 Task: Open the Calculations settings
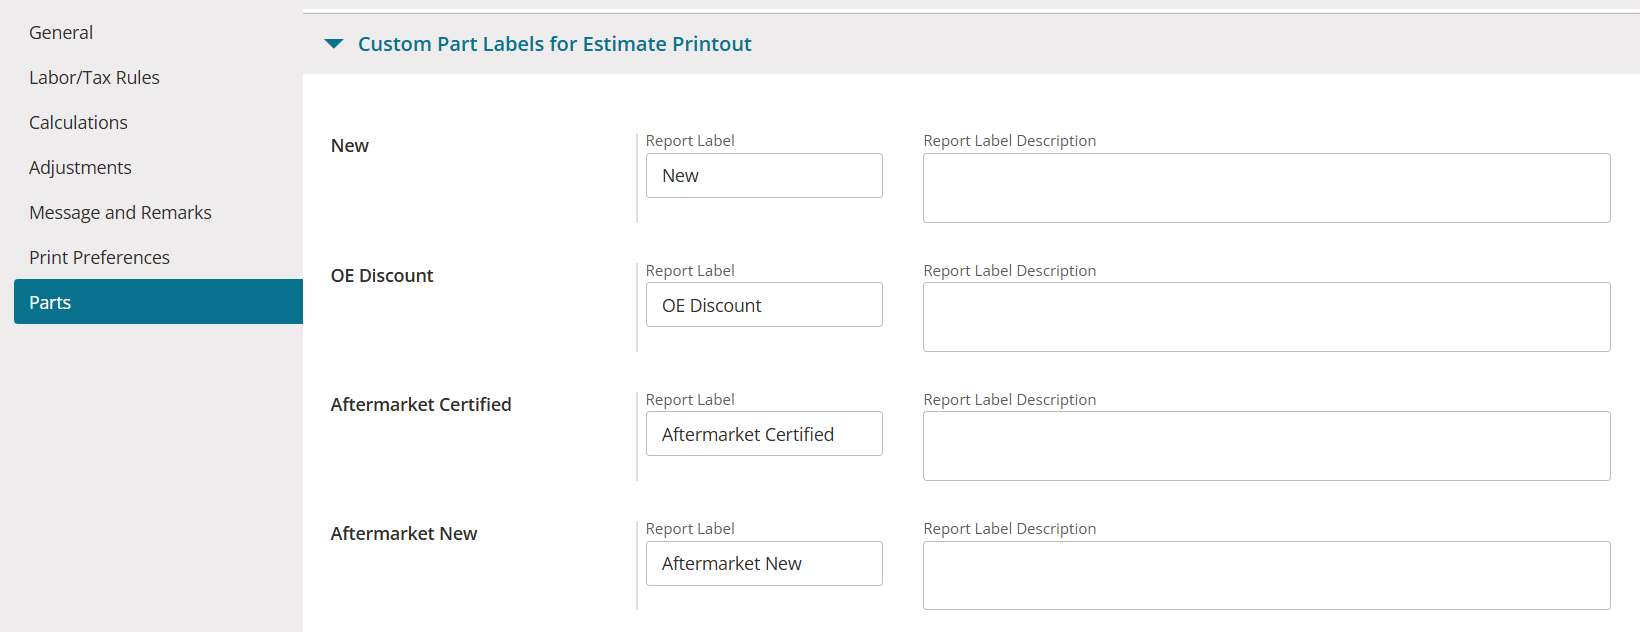[x=78, y=123]
